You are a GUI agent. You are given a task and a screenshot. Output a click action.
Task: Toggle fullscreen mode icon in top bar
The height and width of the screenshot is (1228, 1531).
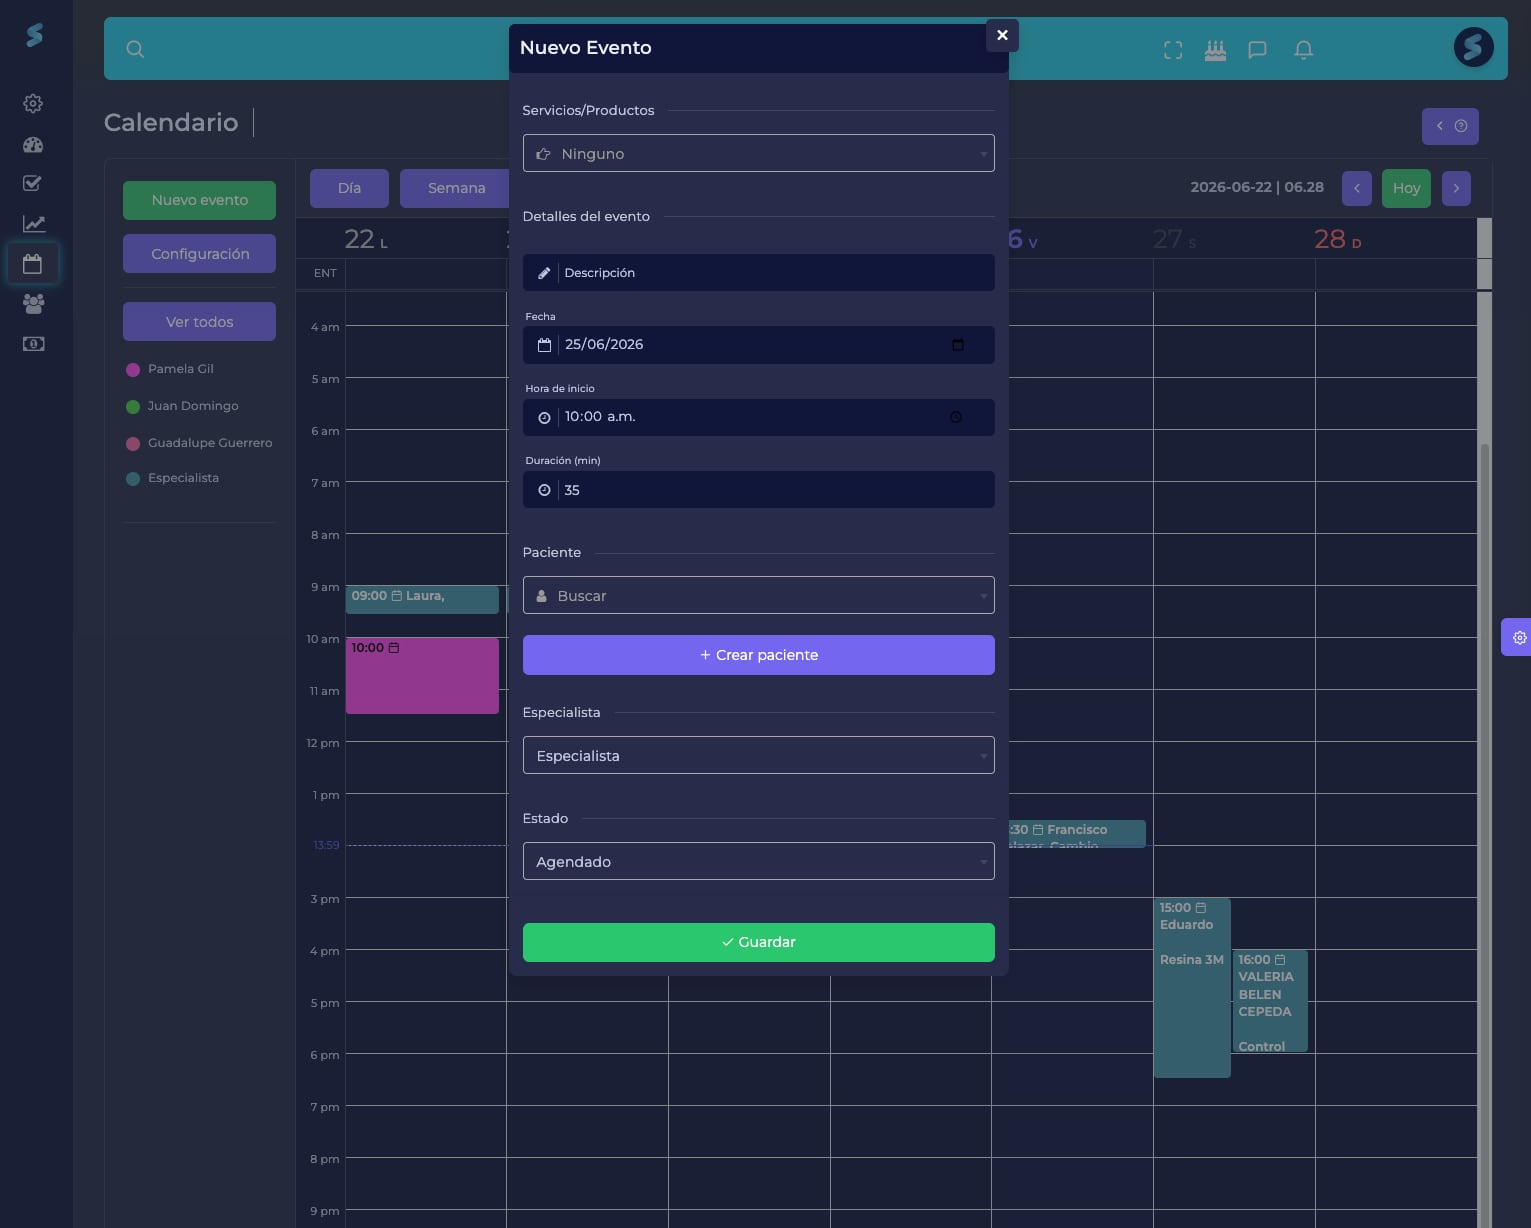tap(1173, 49)
